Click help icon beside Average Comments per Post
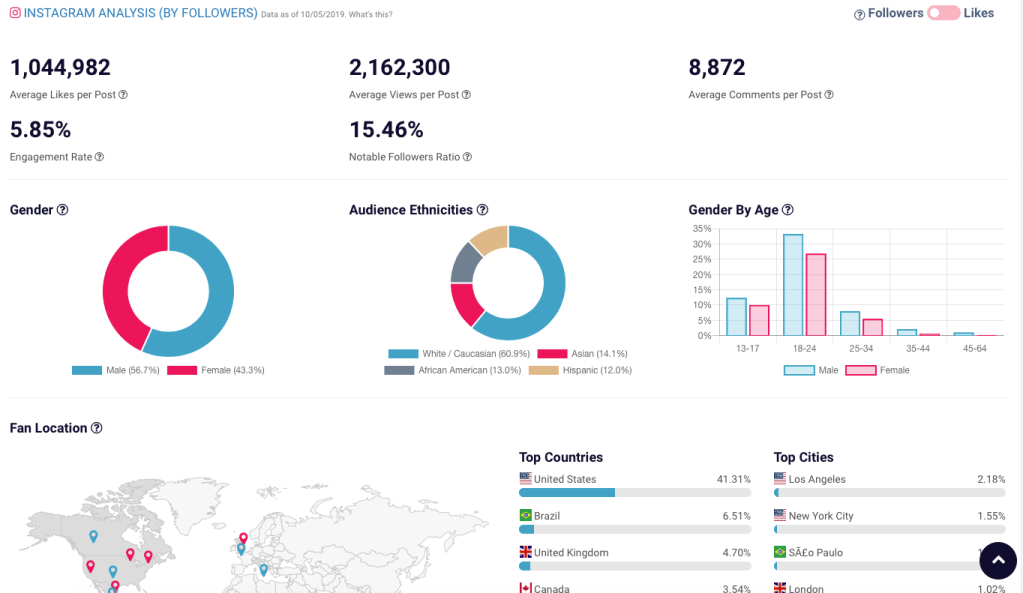The image size is (1023, 593). tap(828, 95)
